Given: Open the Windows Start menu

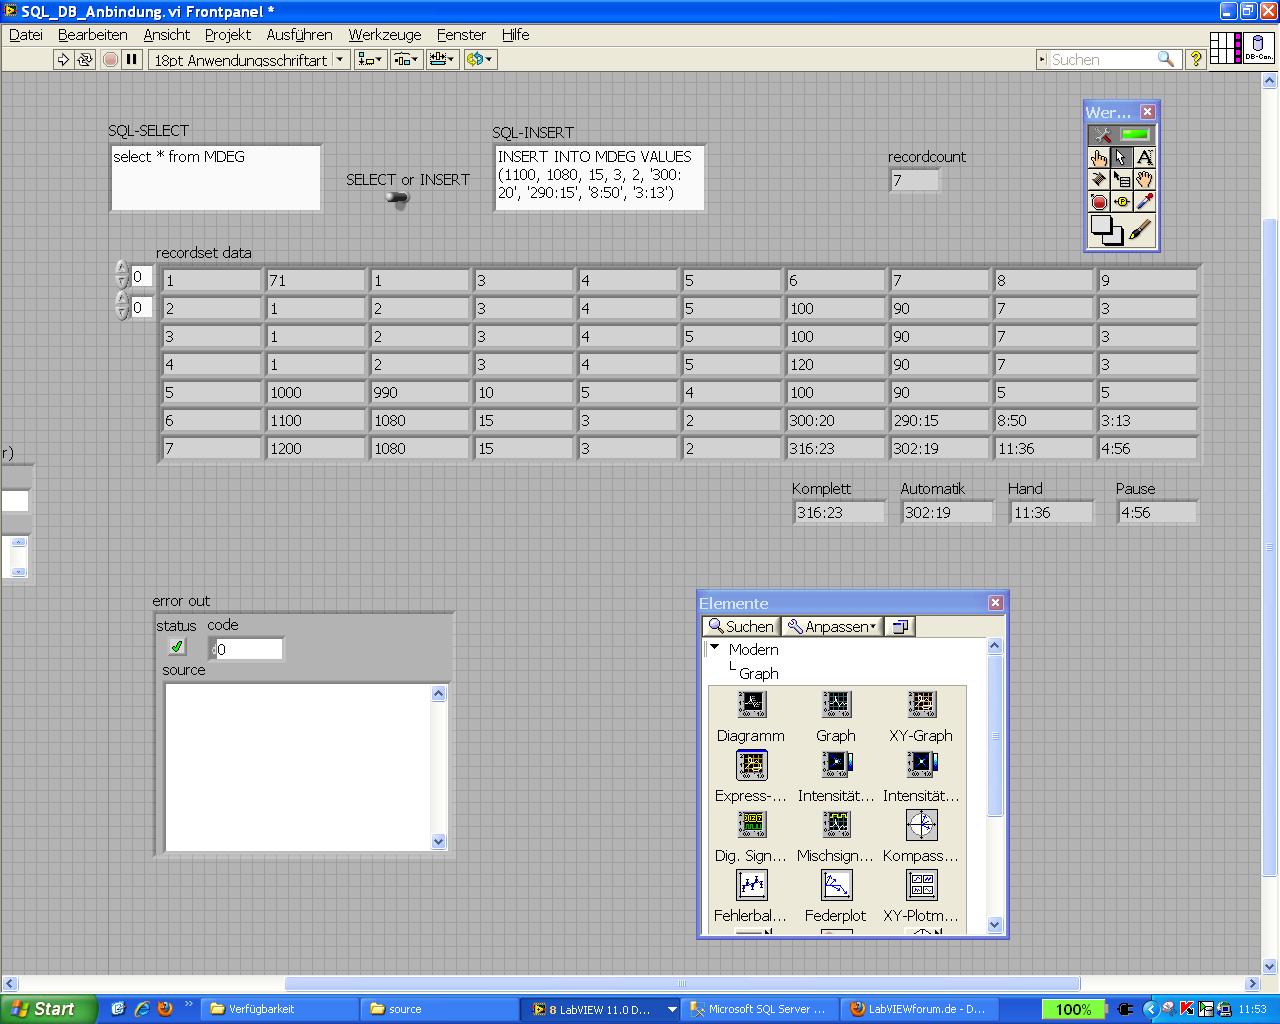Looking at the screenshot, I should (x=48, y=1009).
